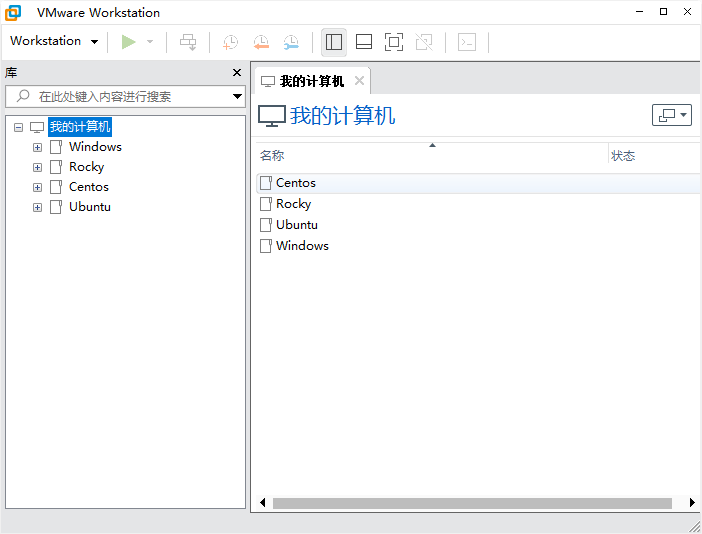Screen dimensions: 702x534
Task: Select Windows row in VM list
Action: pos(478,246)
